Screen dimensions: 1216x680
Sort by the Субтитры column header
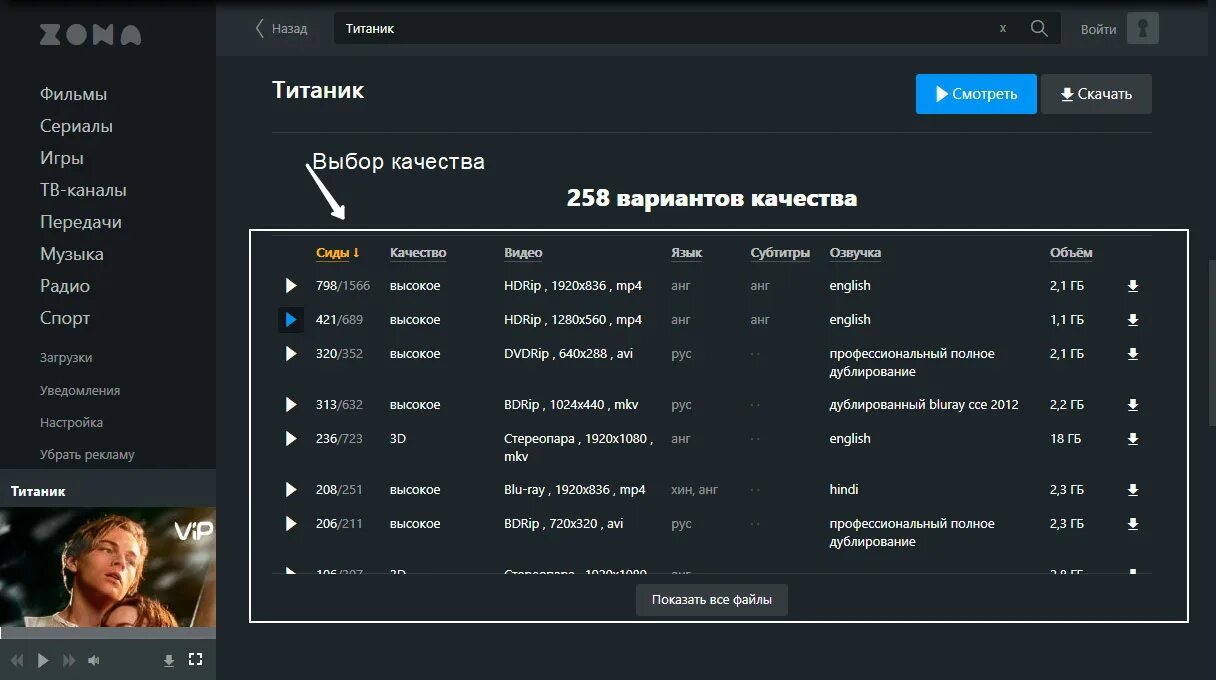[780, 253]
